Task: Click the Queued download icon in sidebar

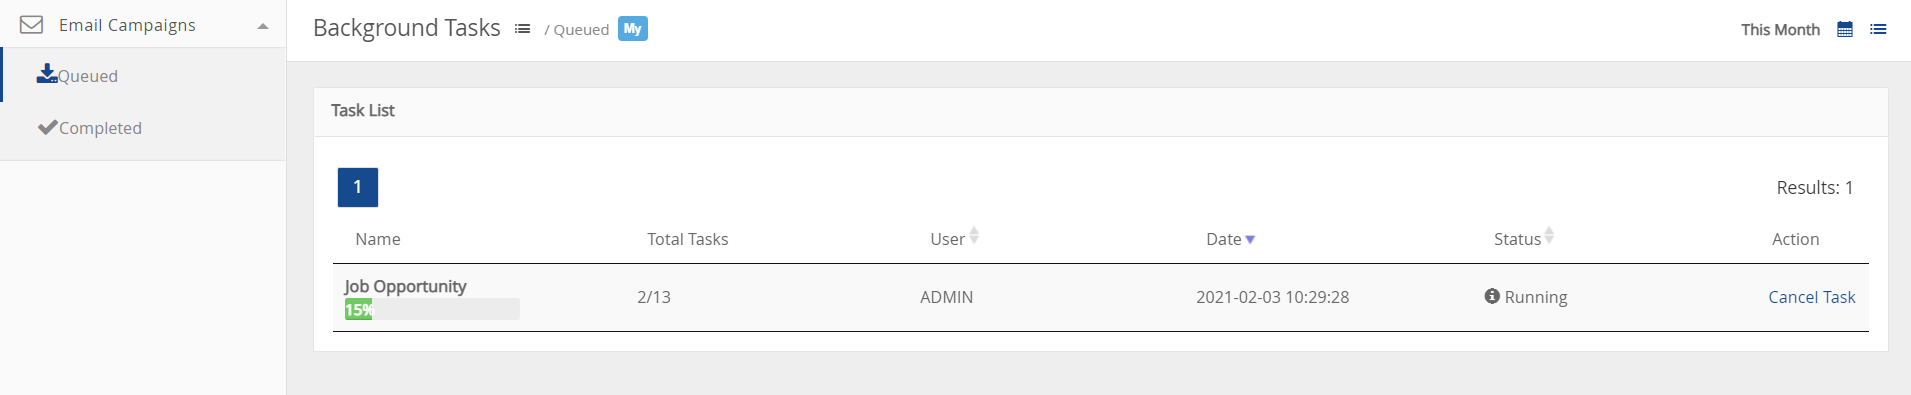Action: (x=47, y=74)
